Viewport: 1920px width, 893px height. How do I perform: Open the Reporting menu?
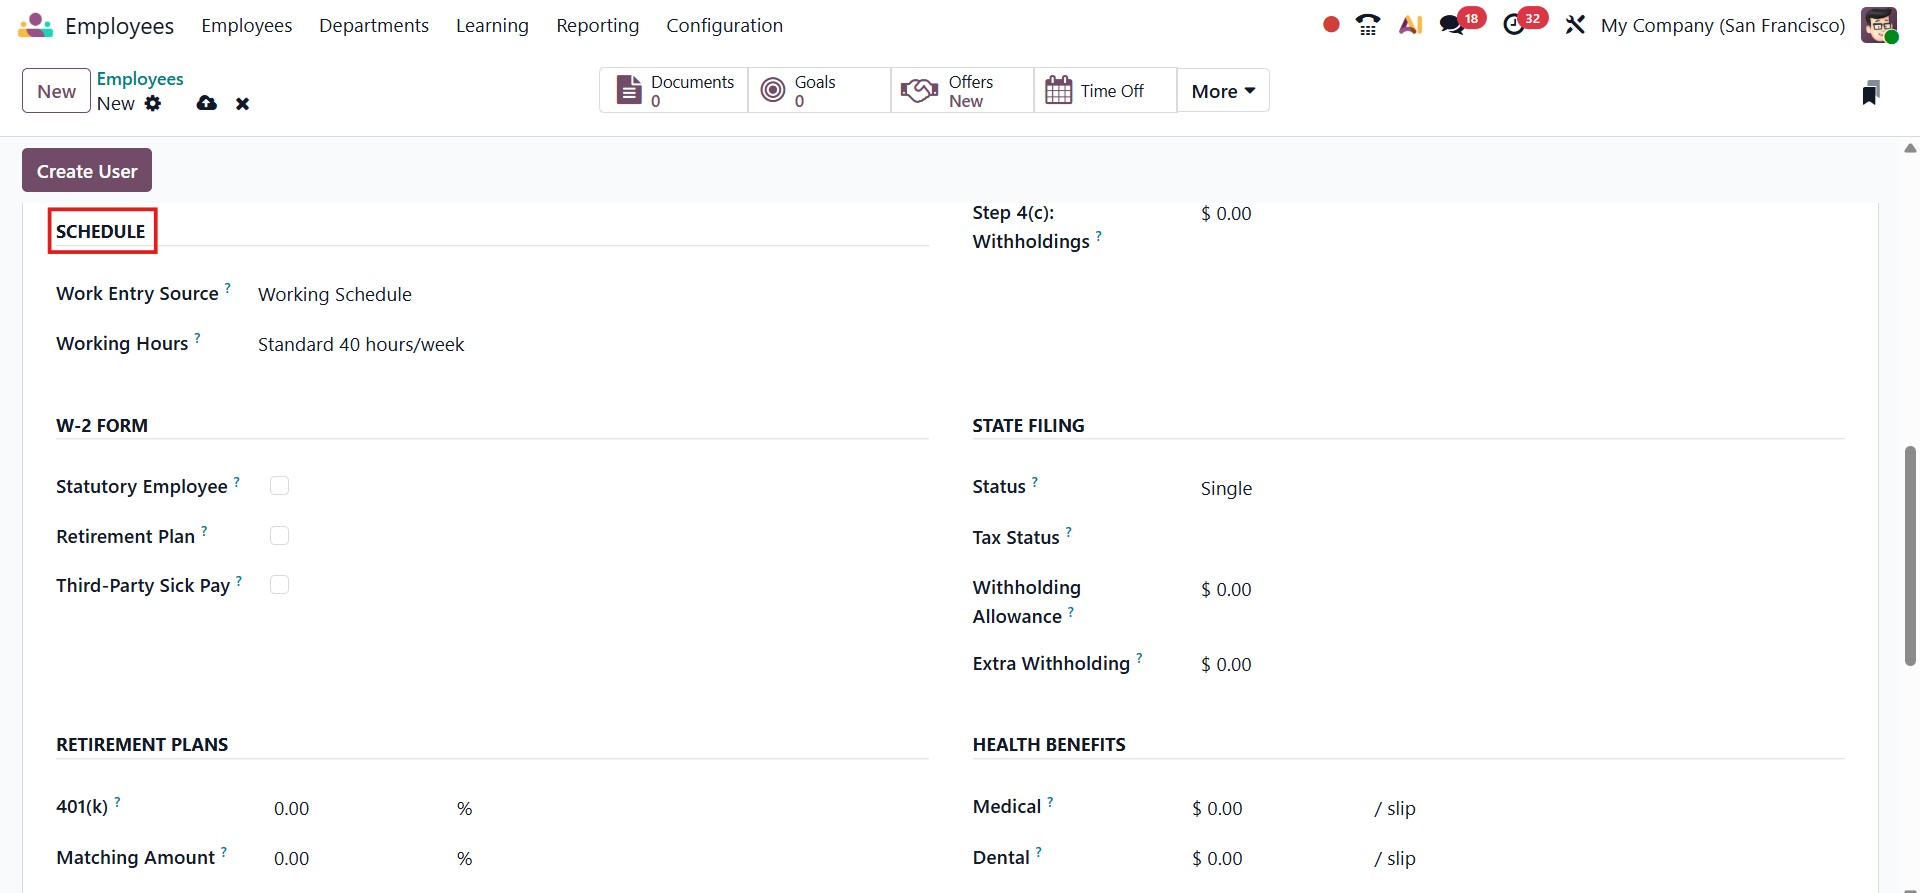tap(597, 26)
